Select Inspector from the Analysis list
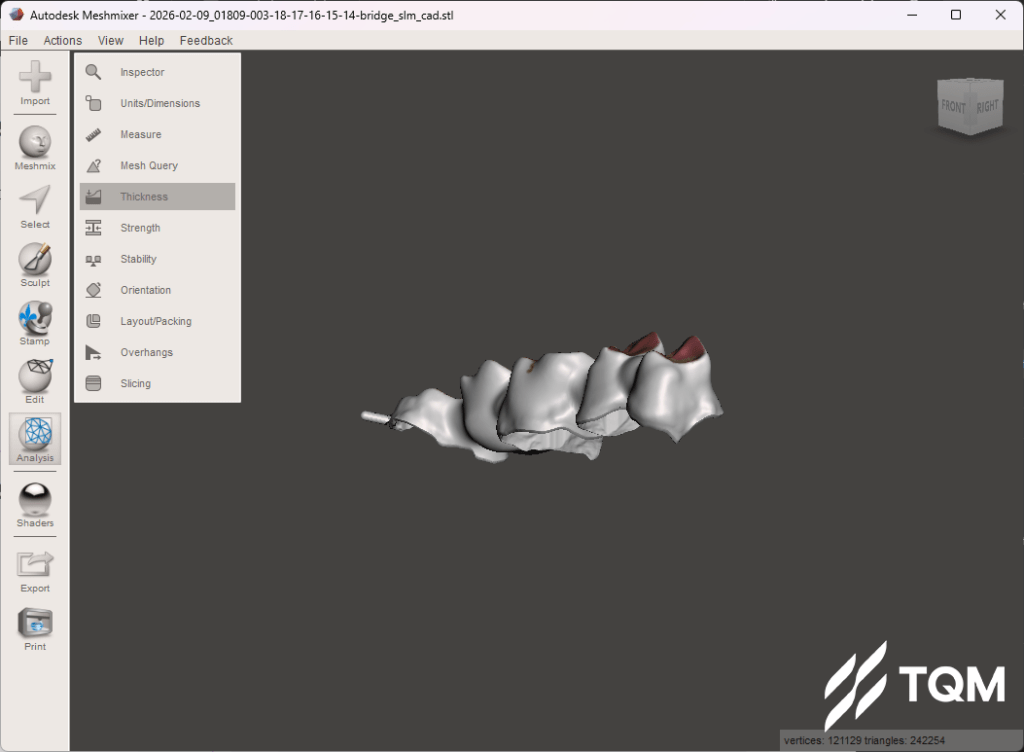This screenshot has height=752, width=1024. tap(142, 72)
